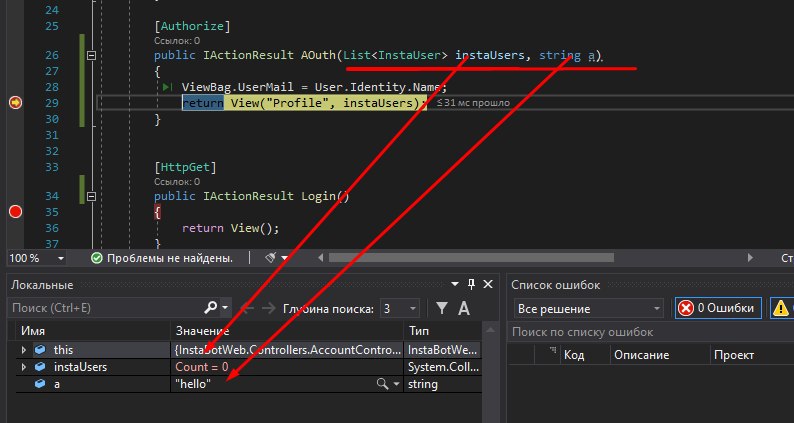Expand the 'instaUsers' variable row
Screen dimensions: 794x423
(x=23, y=367)
